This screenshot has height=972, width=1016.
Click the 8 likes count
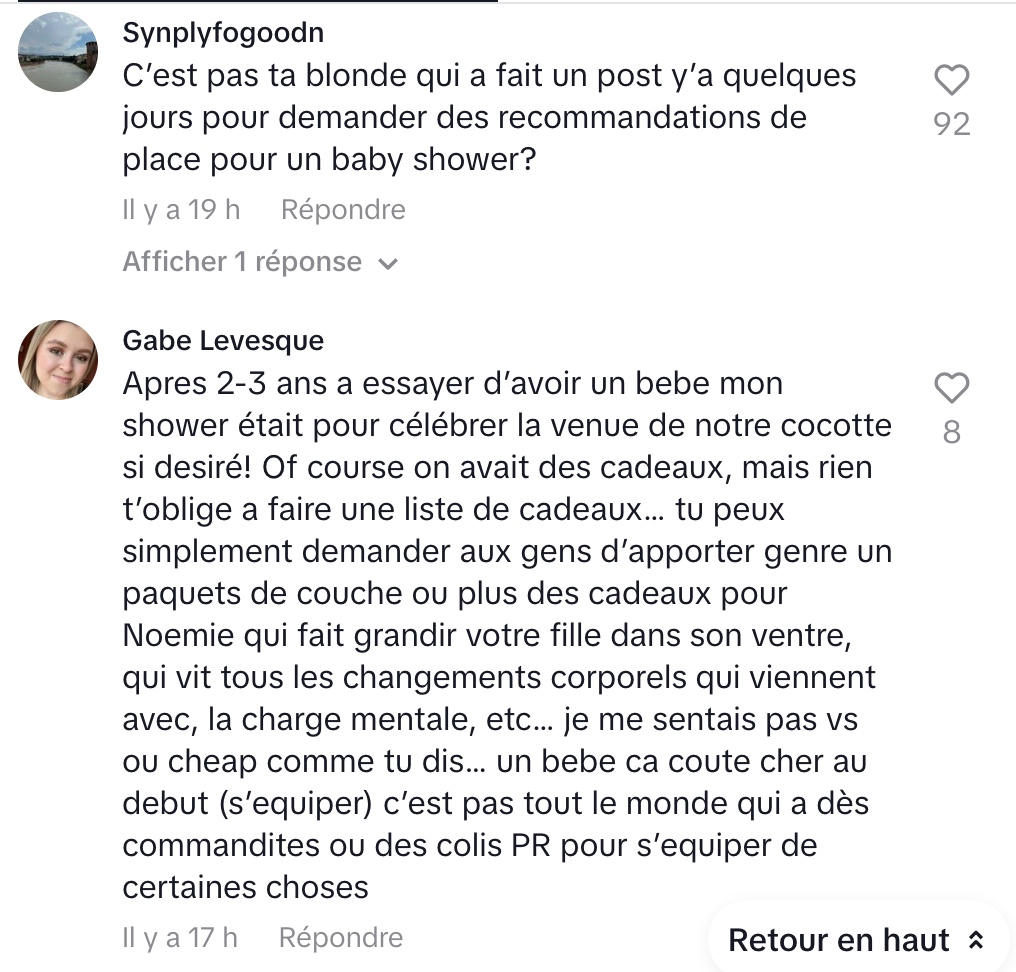pyautogui.click(x=951, y=432)
